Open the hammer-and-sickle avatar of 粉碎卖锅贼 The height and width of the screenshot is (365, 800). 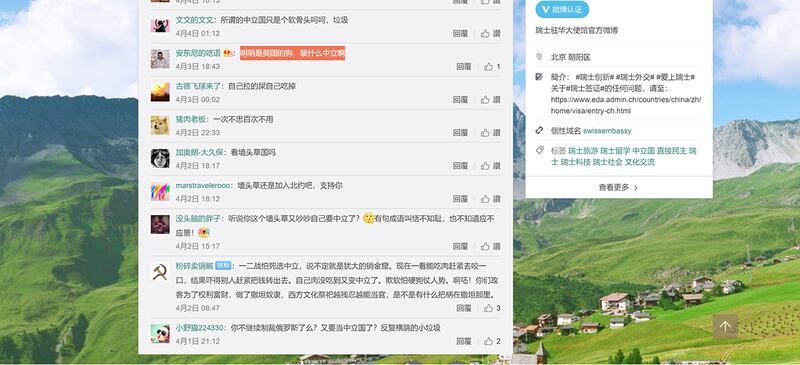tap(160, 272)
